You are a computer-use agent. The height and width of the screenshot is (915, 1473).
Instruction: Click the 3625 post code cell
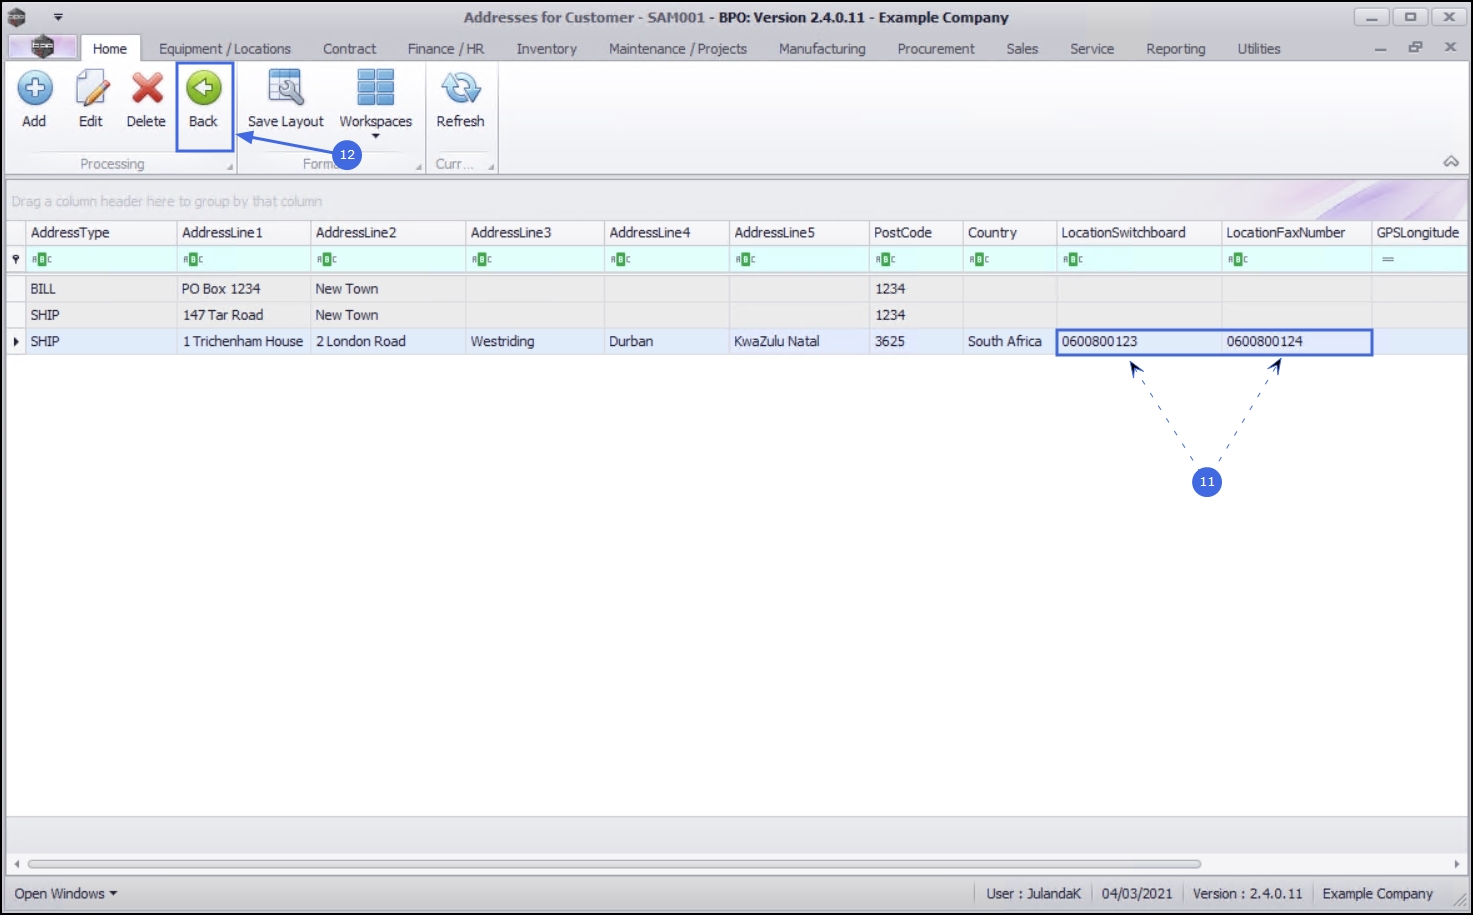tap(916, 341)
